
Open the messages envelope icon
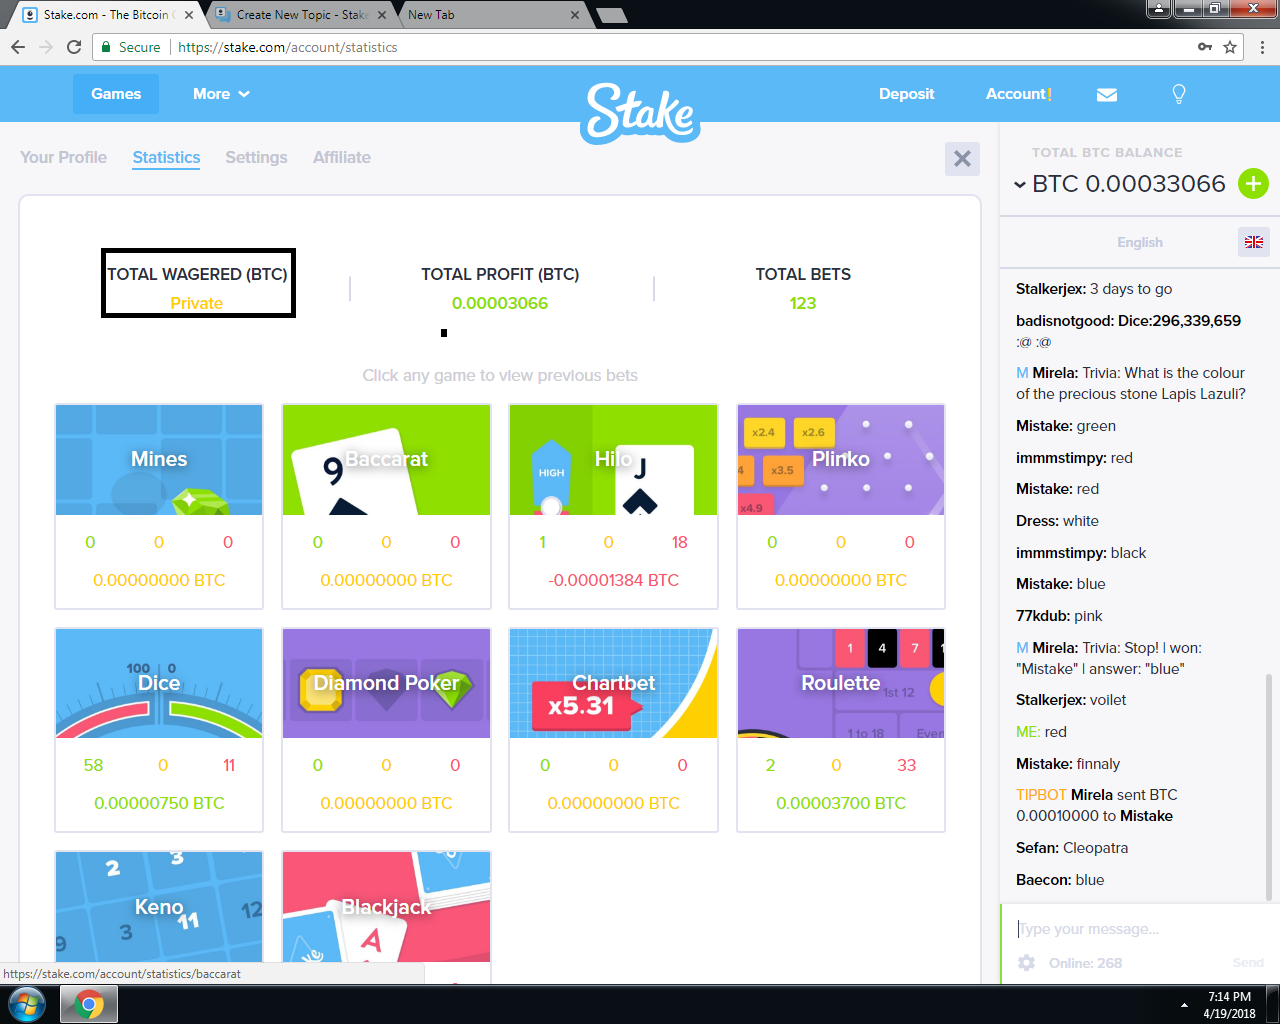[x=1107, y=95]
